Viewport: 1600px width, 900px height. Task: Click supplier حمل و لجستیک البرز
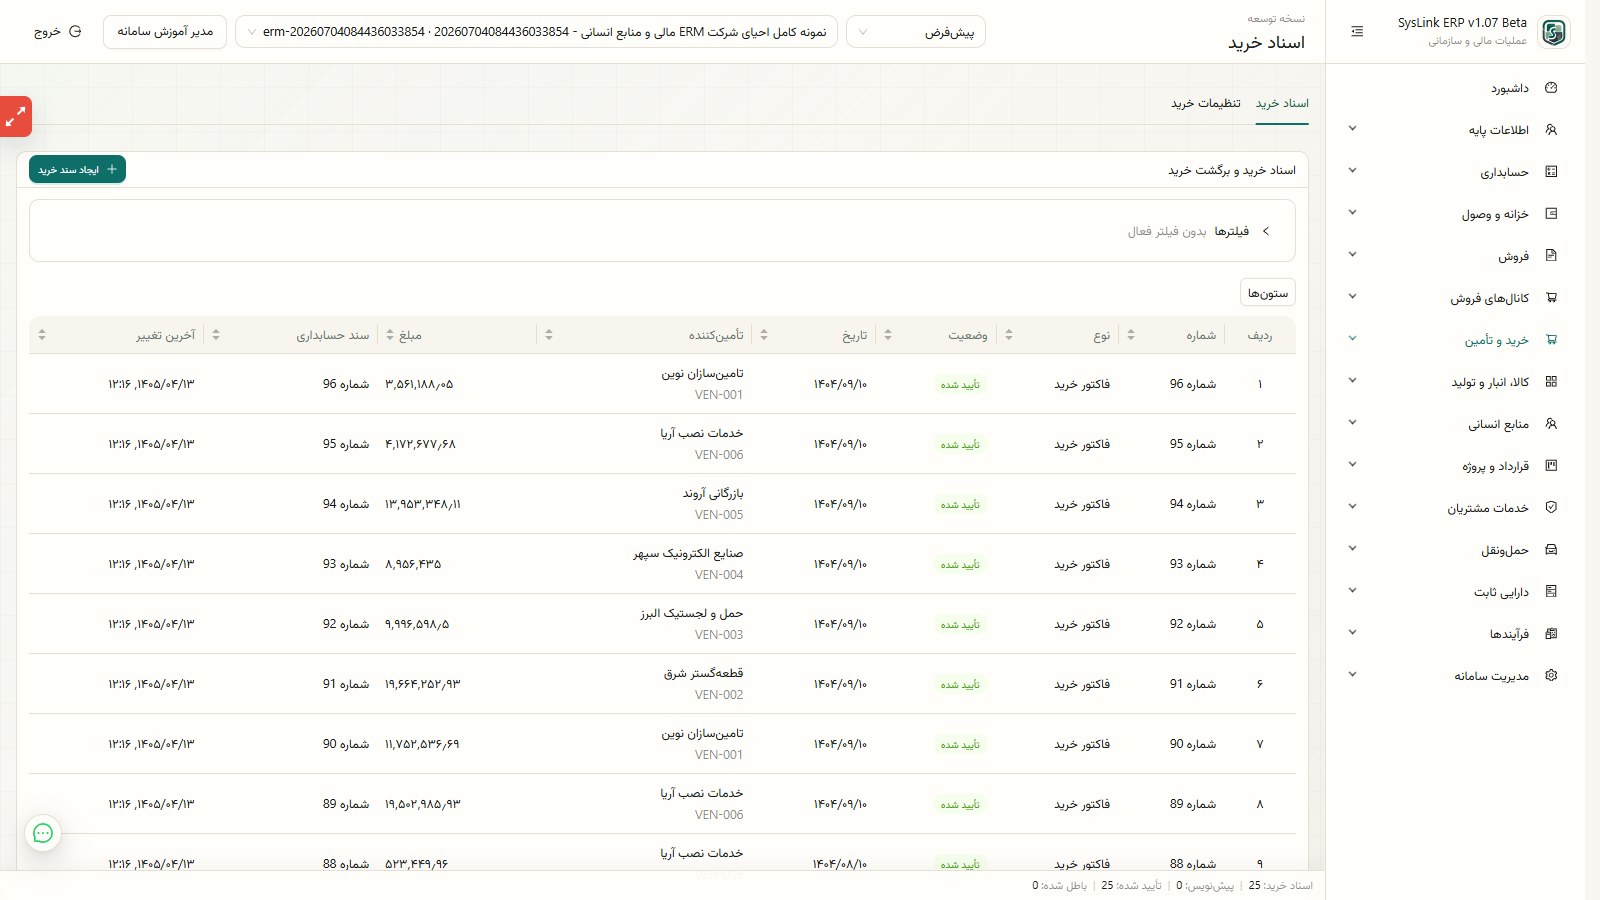click(x=692, y=613)
